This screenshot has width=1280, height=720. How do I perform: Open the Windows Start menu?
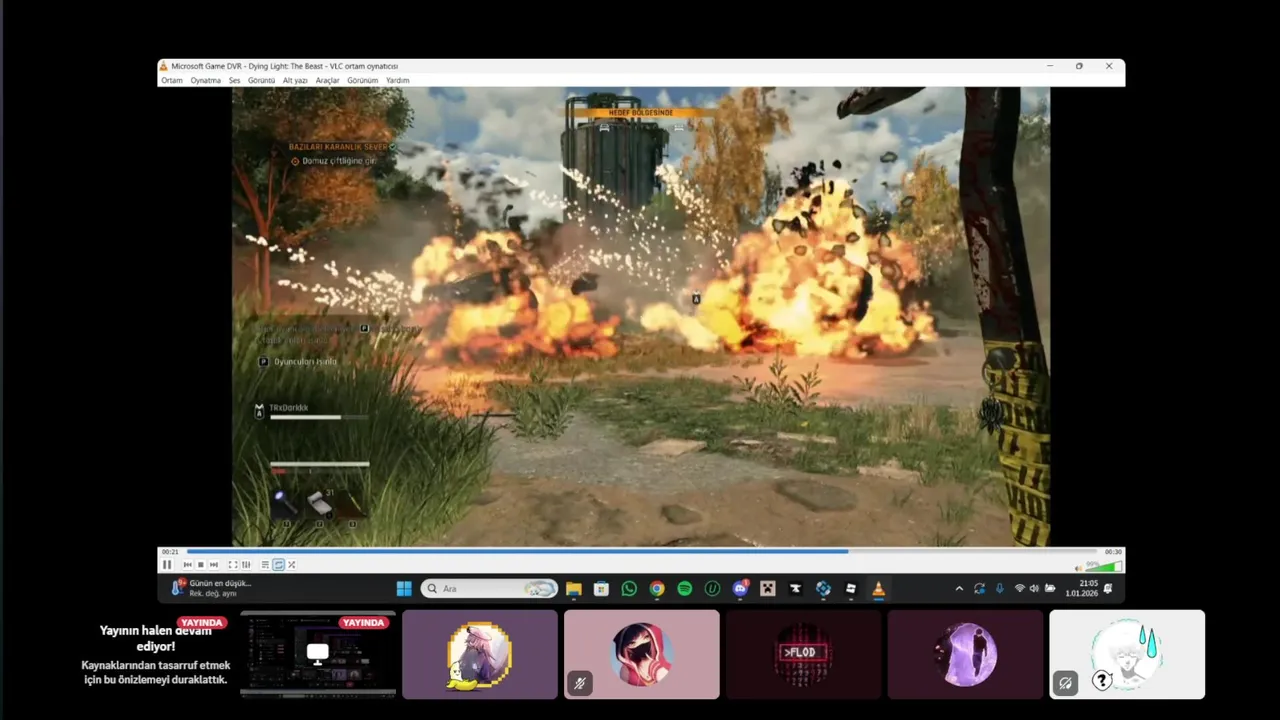tap(404, 589)
